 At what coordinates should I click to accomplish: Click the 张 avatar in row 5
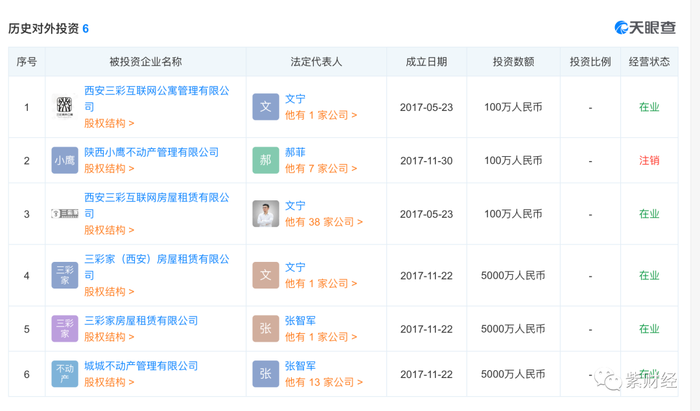(x=266, y=328)
